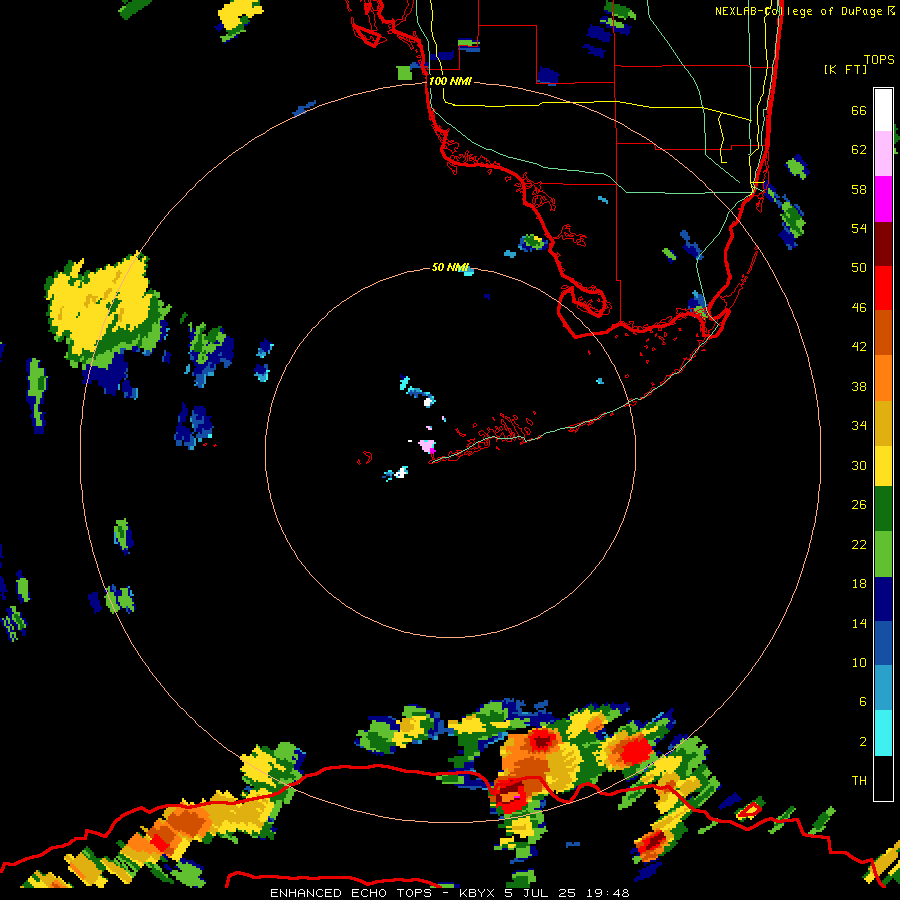900x900 pixels.
Task: Select the light orange legend swatch
Action: point(883,378)
